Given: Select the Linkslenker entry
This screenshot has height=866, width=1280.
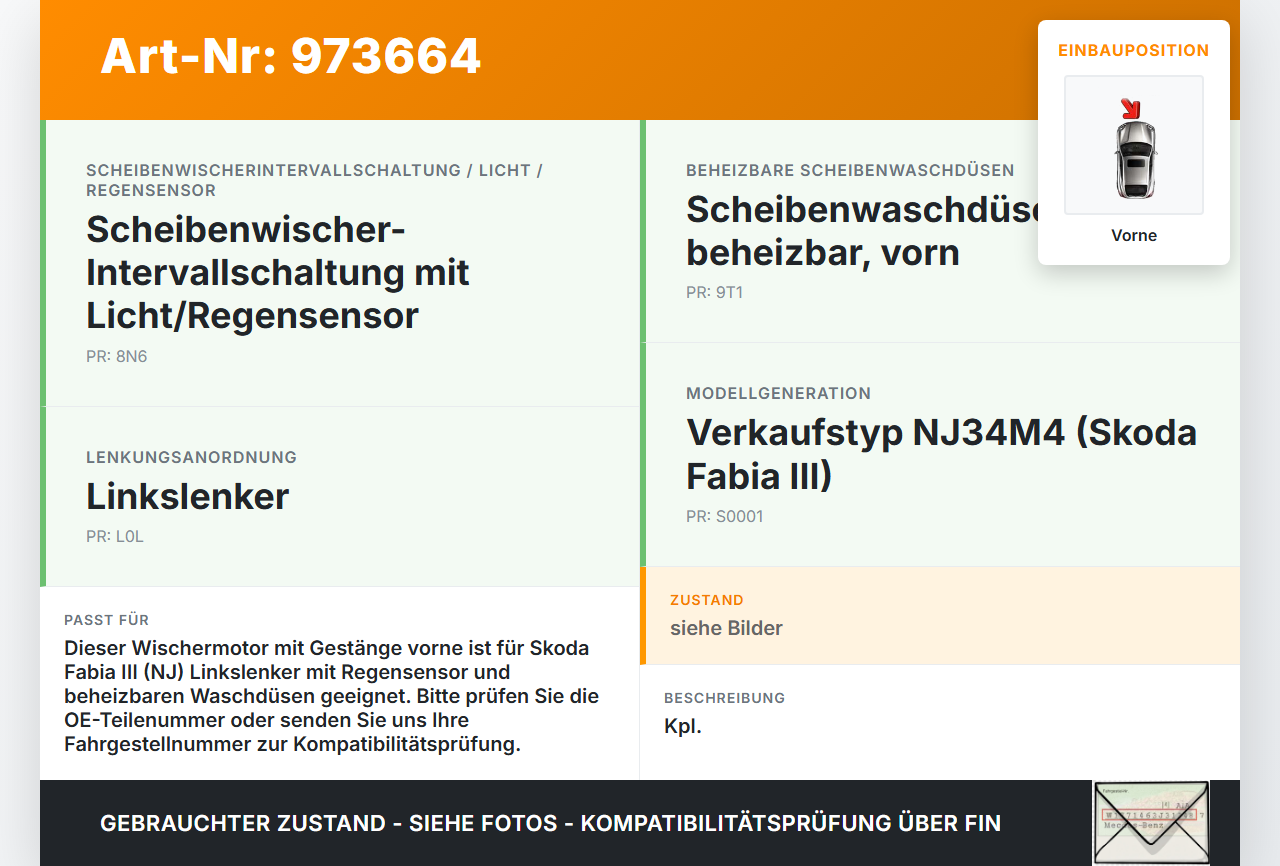Looking at the screenshot, I should (x=187, y=496).
